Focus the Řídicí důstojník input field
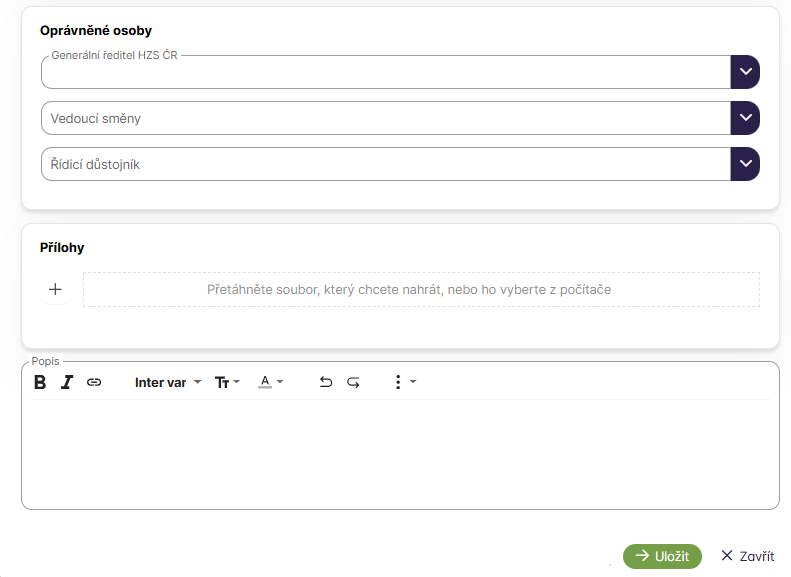The height and width of the screenshot is (577, 791). click(385, 164)
